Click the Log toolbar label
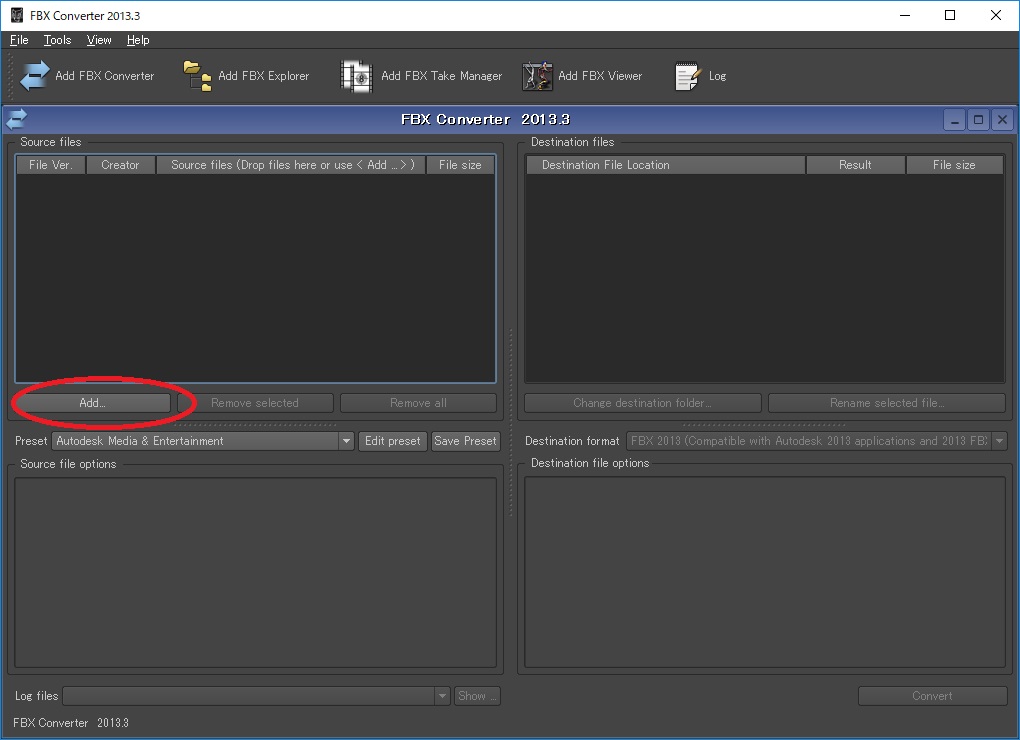The image size is (1020, 740). tap(718, 76)
